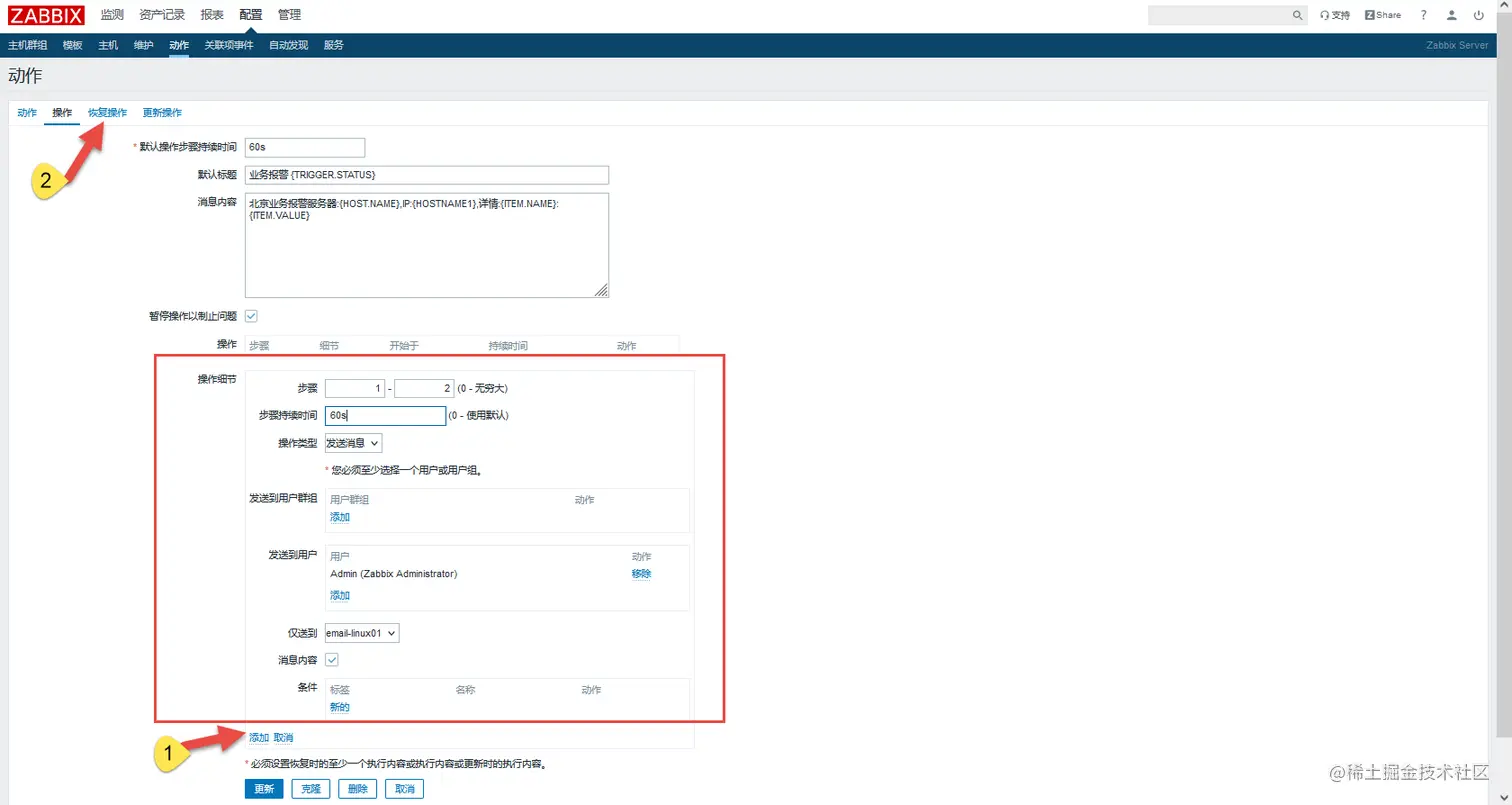
Task: Go to 动作 submenu in blue bar
Action: click(x=179, y=45)
